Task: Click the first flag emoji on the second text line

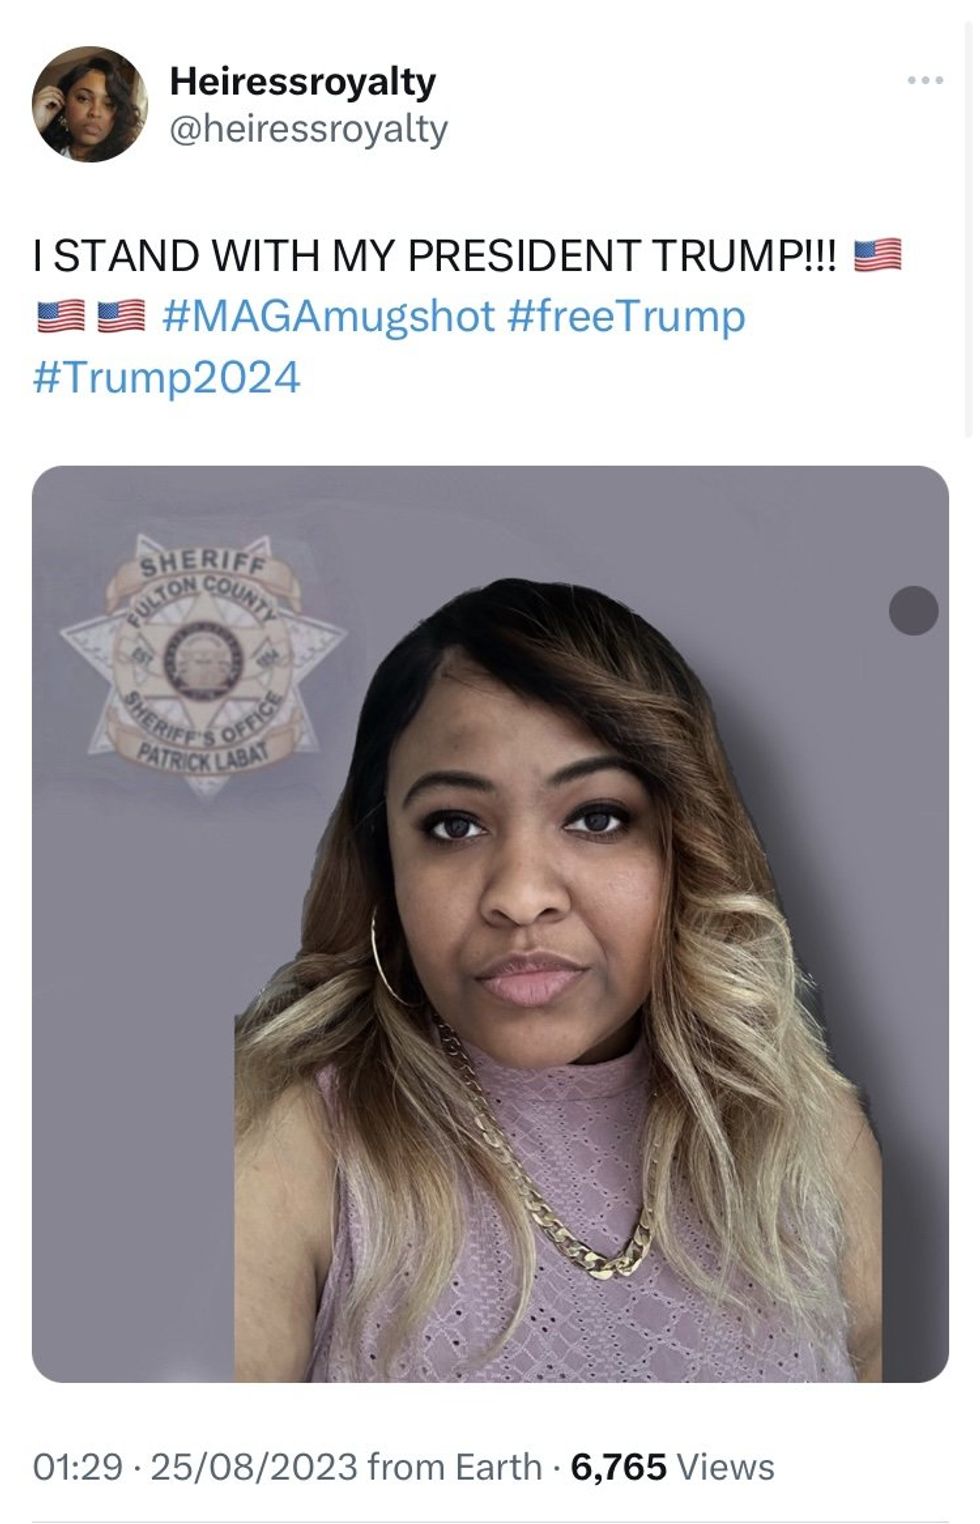Action: click(x=60, y=317)
